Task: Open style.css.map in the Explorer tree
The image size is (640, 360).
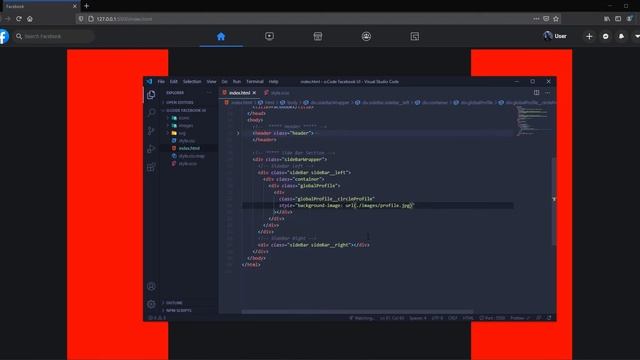Action: pos(191,156)
